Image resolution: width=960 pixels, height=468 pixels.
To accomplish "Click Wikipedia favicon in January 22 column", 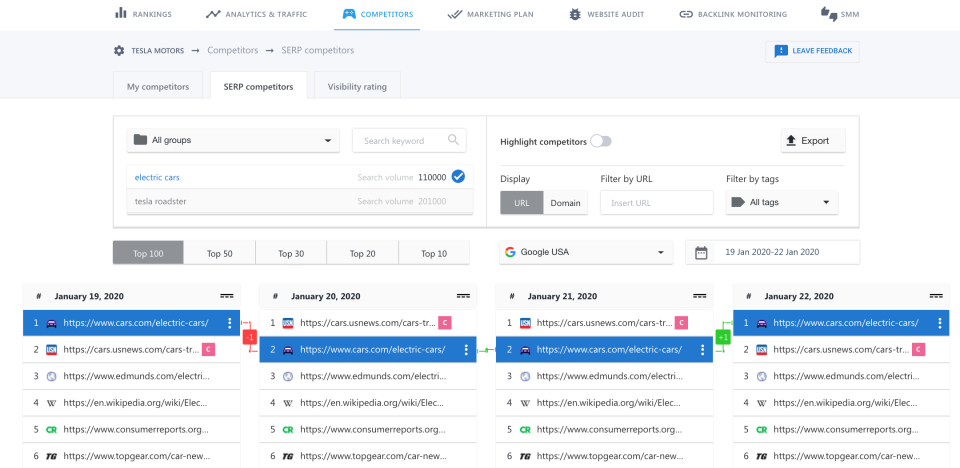I will (762, 404).
